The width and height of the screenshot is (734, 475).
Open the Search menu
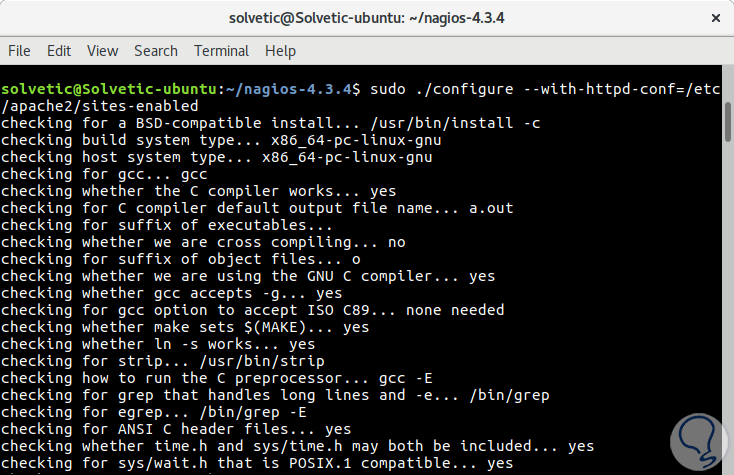click(155, 50)
